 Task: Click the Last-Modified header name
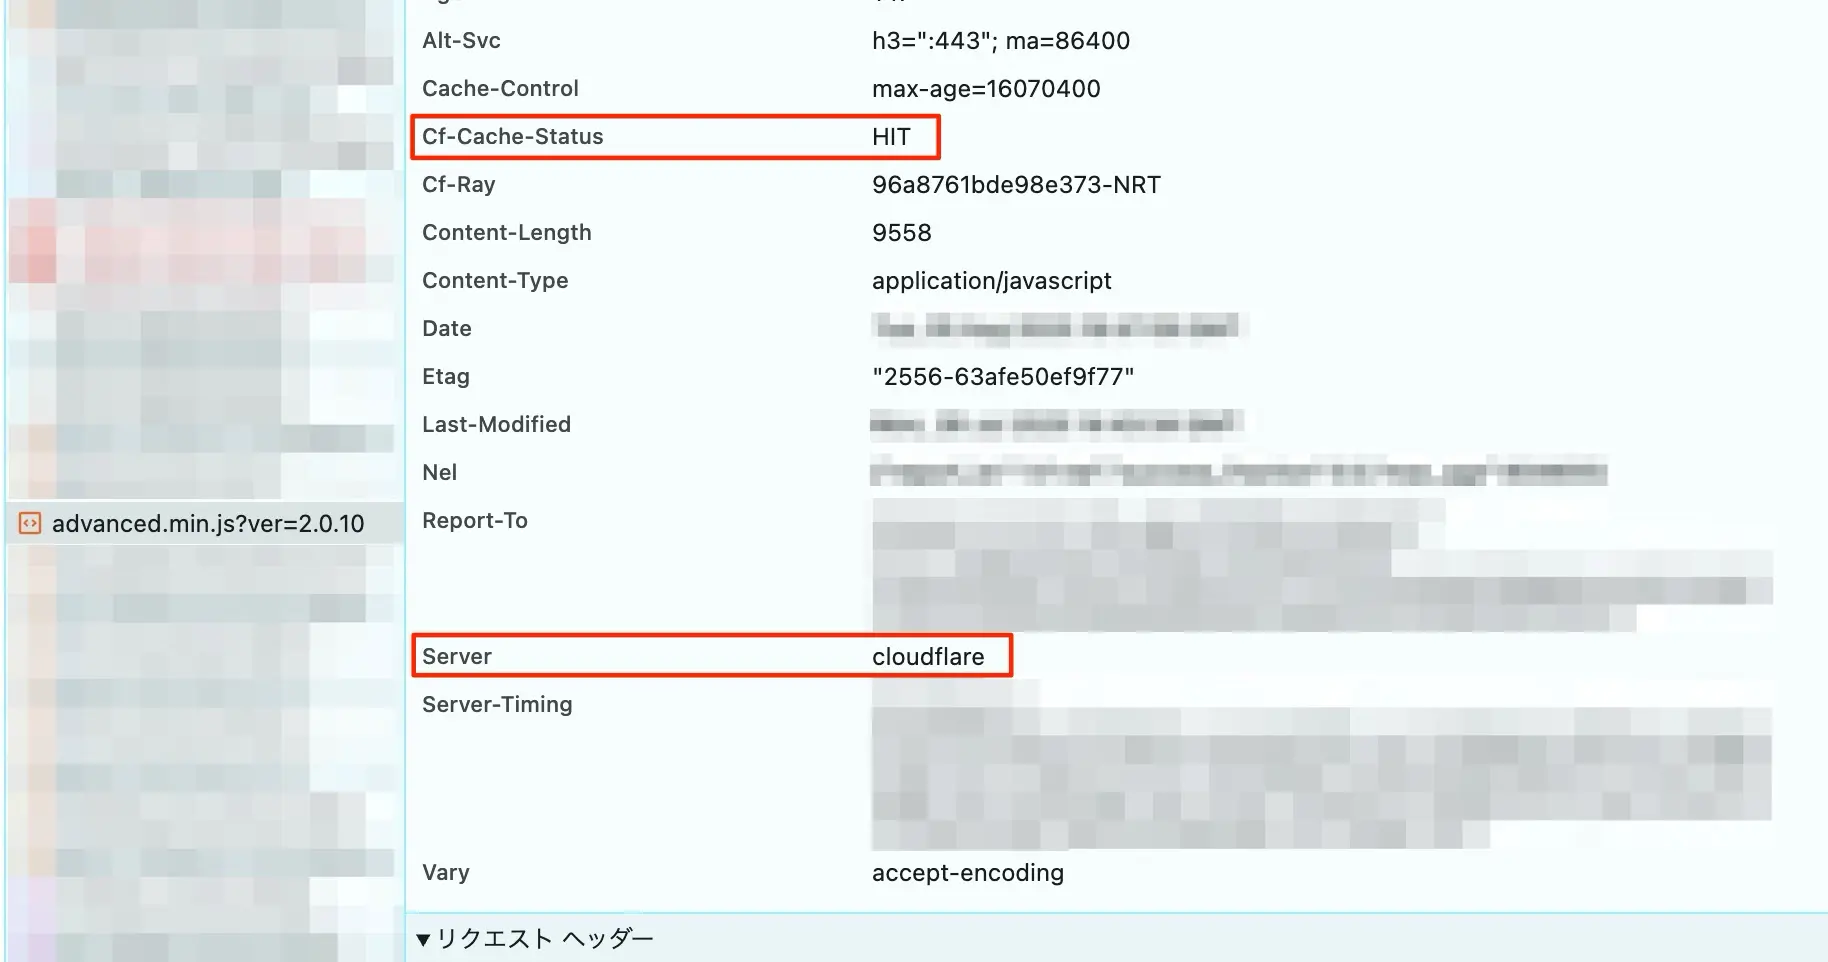point(496,425)
